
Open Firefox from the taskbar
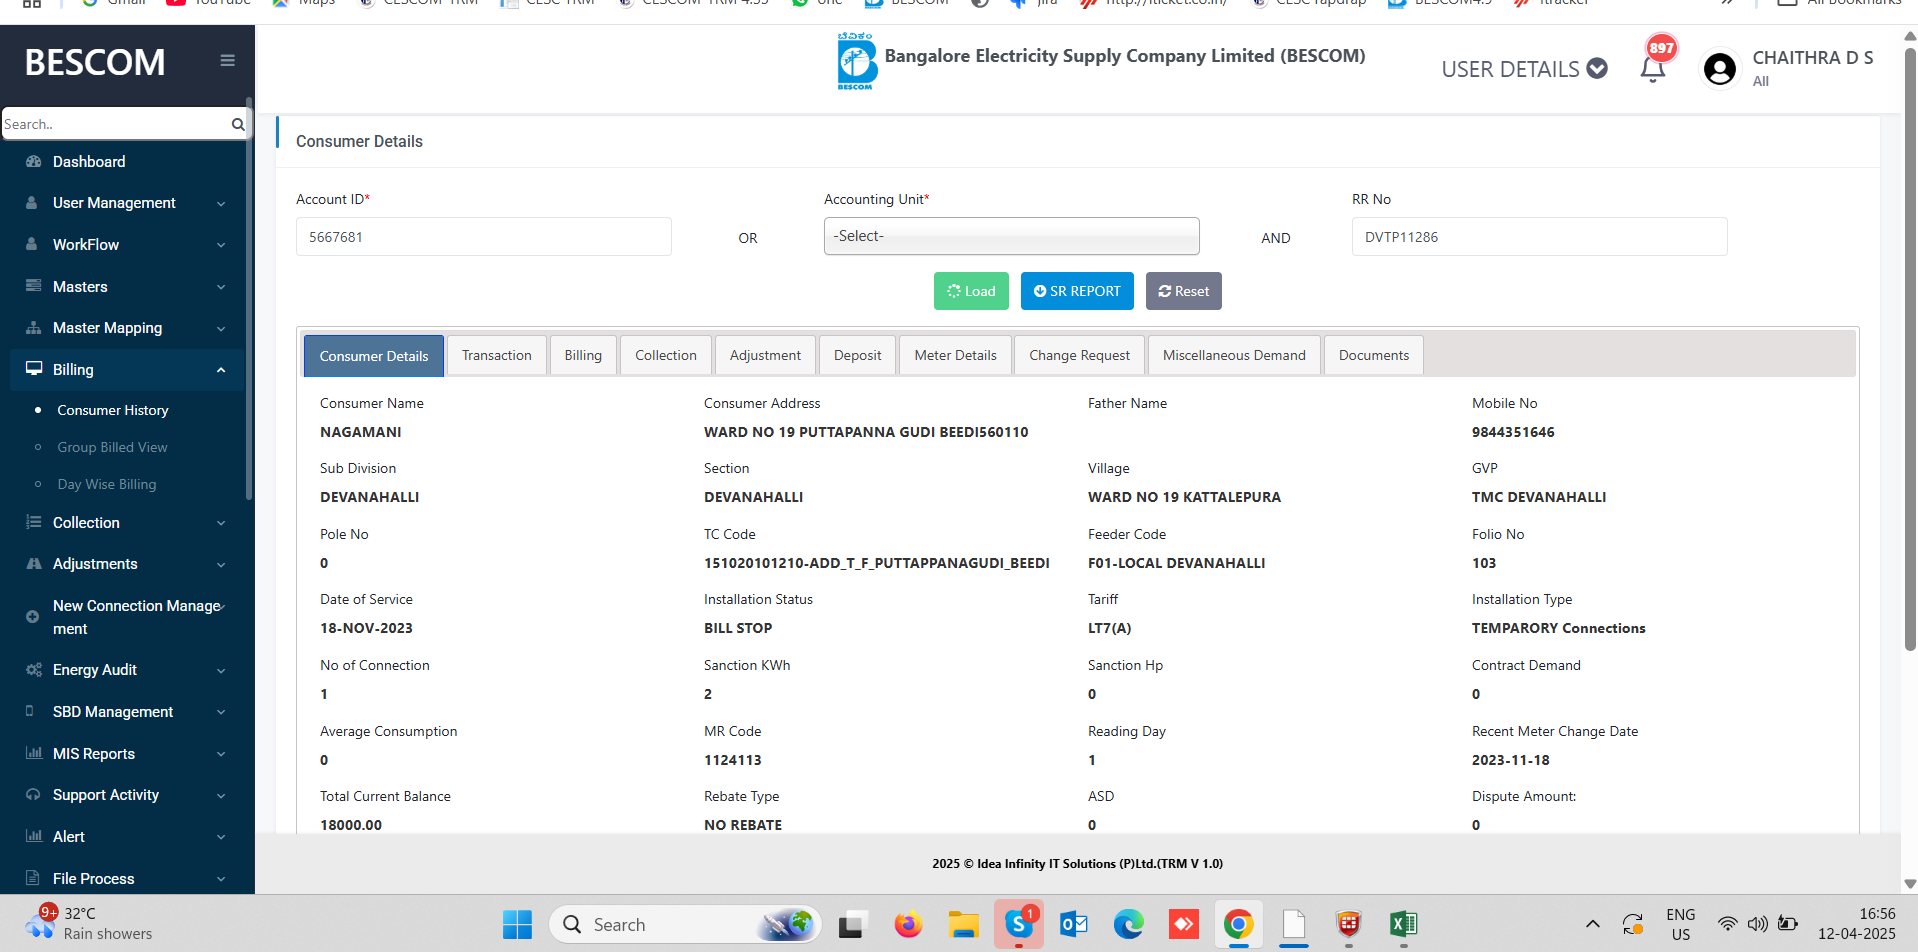(x=908, y=925)
